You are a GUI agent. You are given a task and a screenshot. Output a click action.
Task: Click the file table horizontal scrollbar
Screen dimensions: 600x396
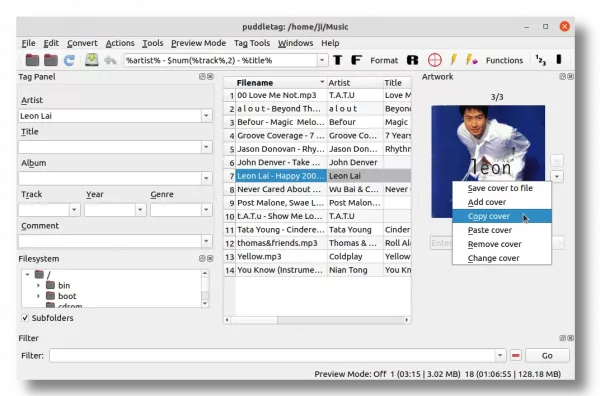pyautogui.click(x=317, y=319)
